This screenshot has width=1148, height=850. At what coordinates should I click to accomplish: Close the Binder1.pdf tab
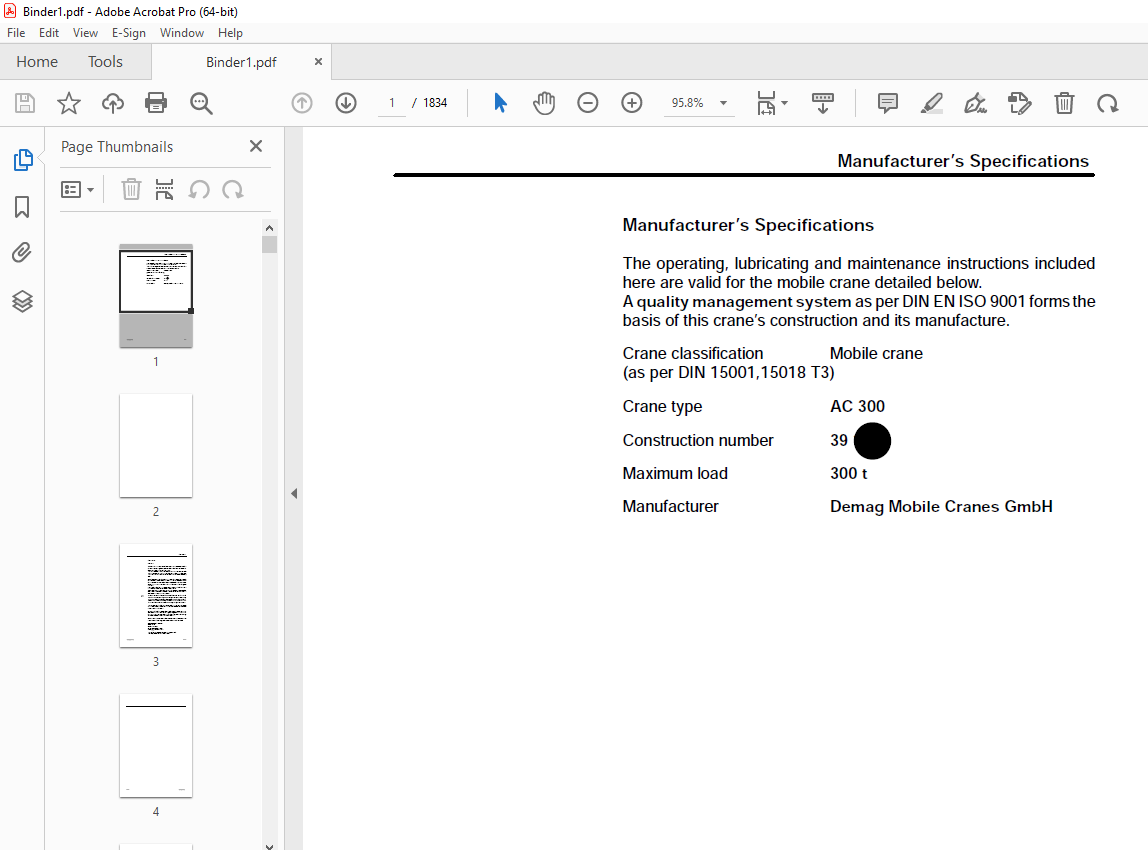(x=318, y=62)
